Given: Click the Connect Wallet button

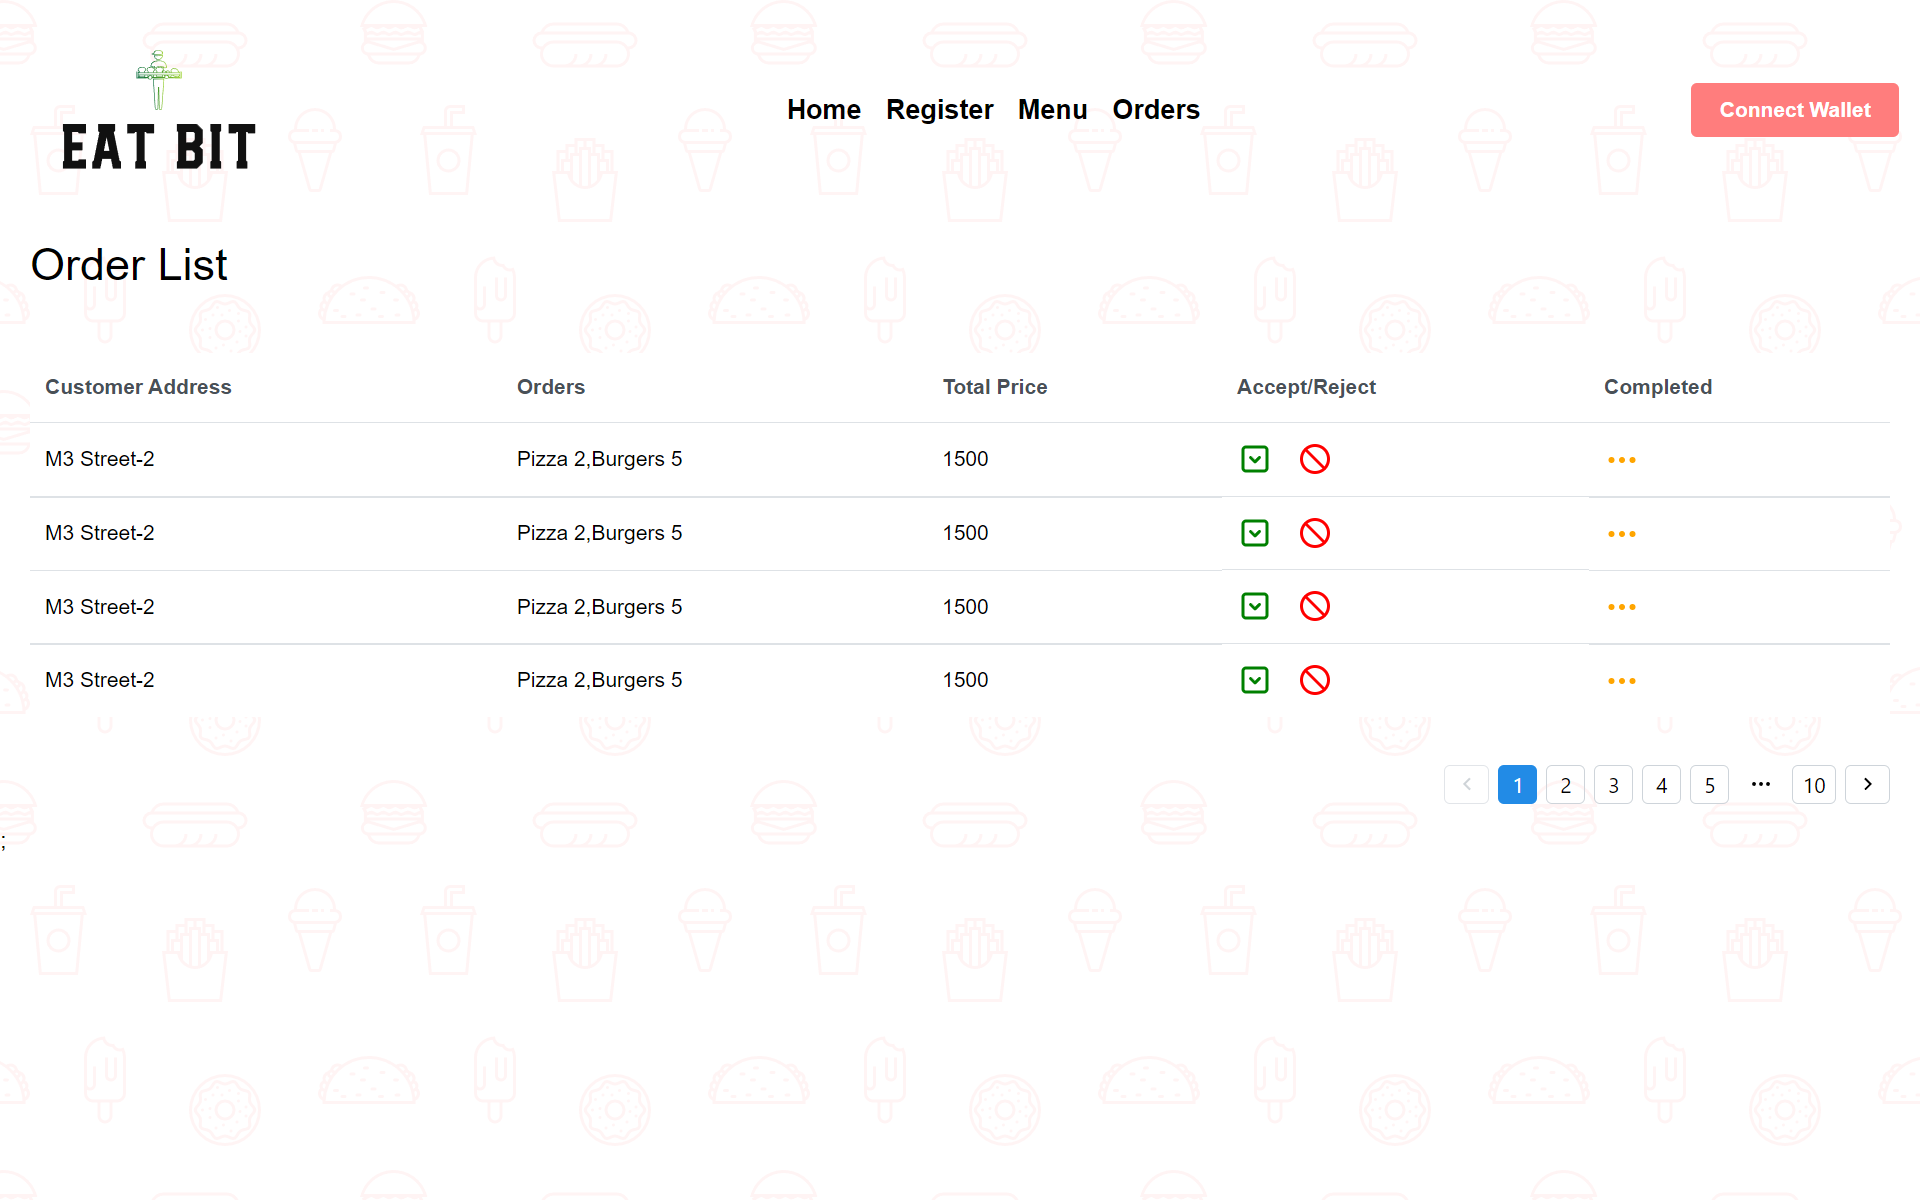Looking at the screenshot, I should (x=1794, y=110).
